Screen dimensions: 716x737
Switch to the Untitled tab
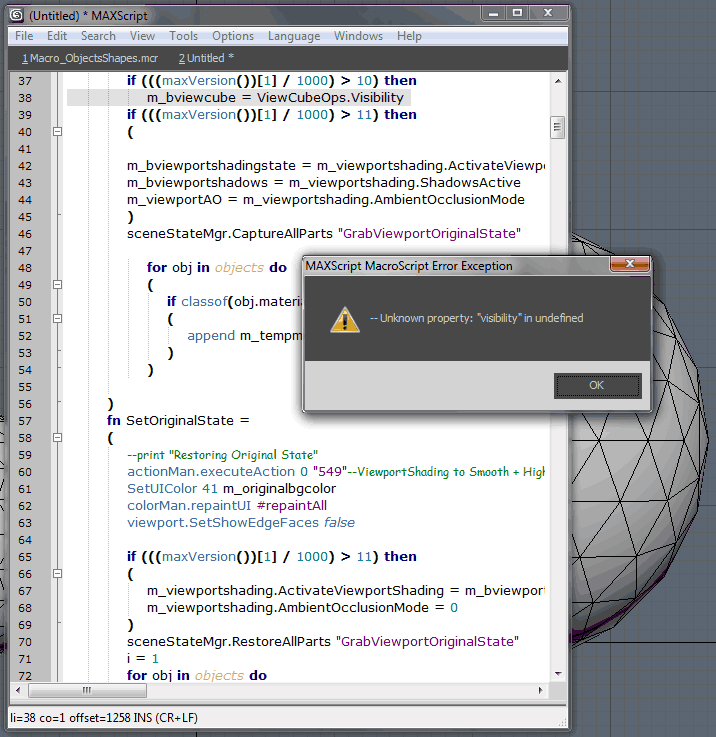pyautogui.click(x=206, y=58)
